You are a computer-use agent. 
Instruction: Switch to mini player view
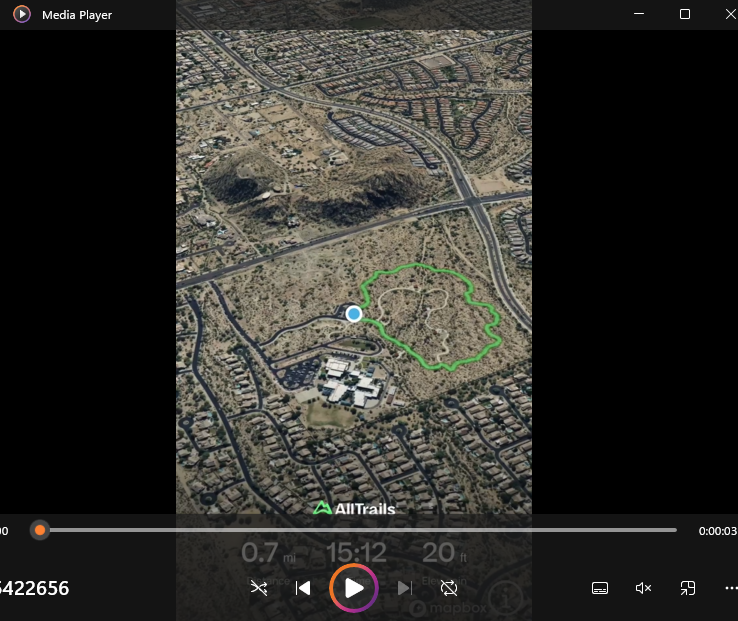(x=688, y=588)
